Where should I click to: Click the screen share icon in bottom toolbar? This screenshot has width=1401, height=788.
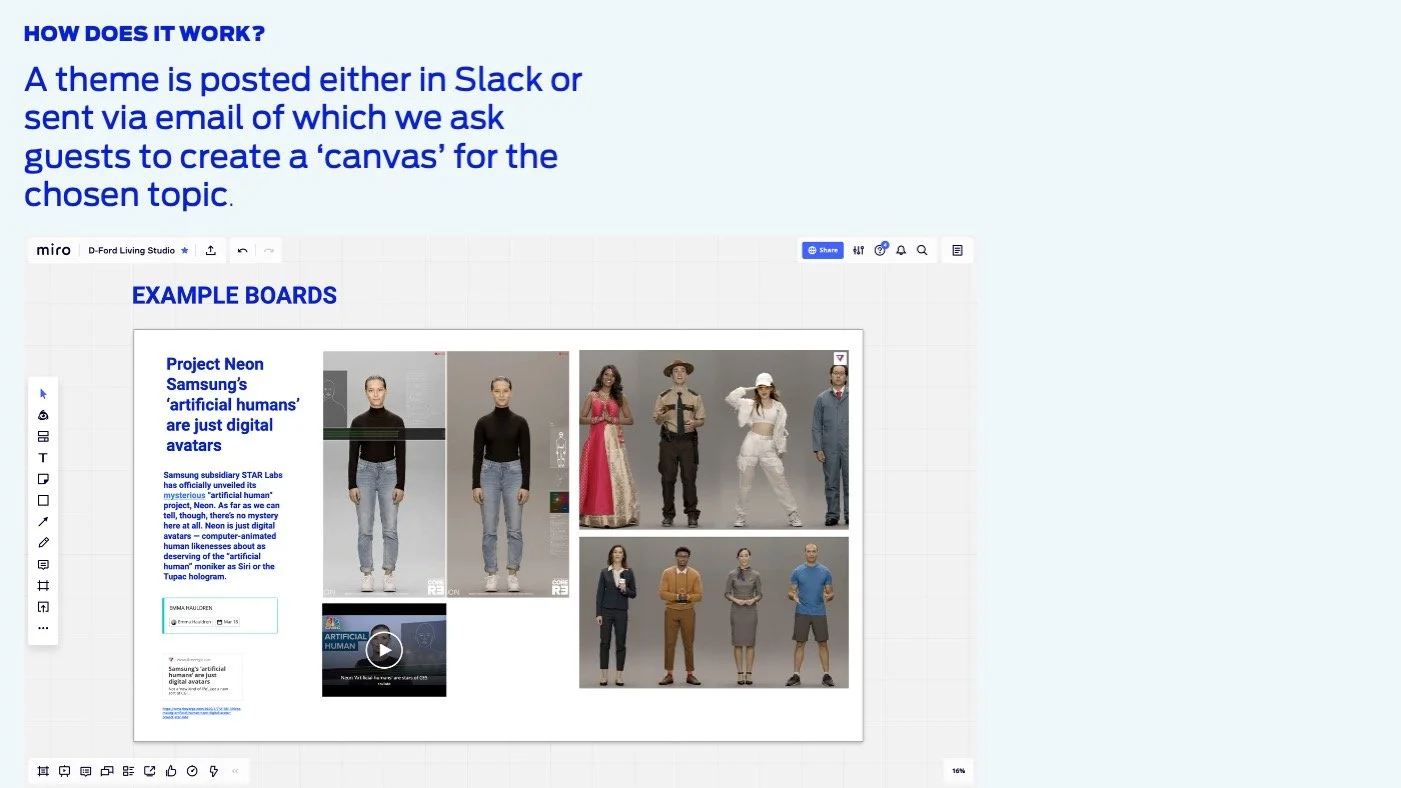tap(150, 771)
